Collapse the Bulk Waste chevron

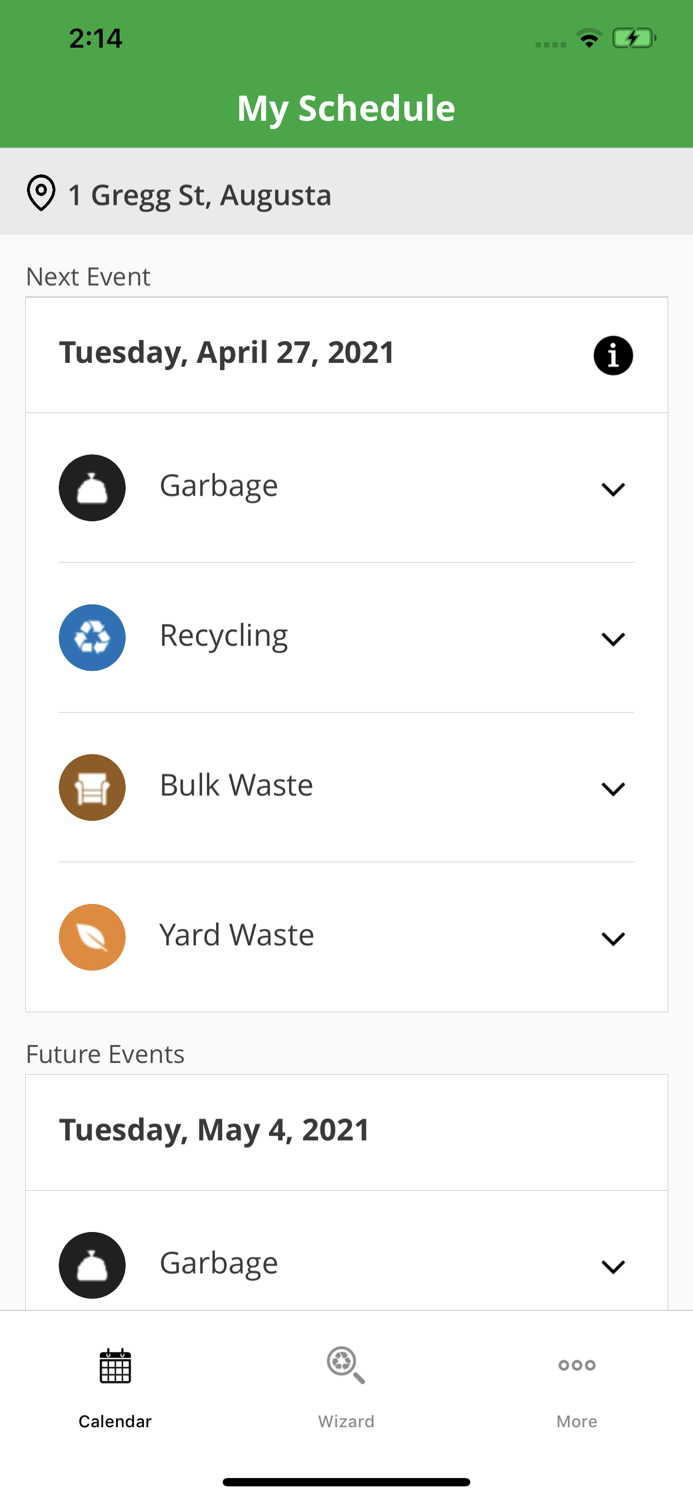coord(613,788)
